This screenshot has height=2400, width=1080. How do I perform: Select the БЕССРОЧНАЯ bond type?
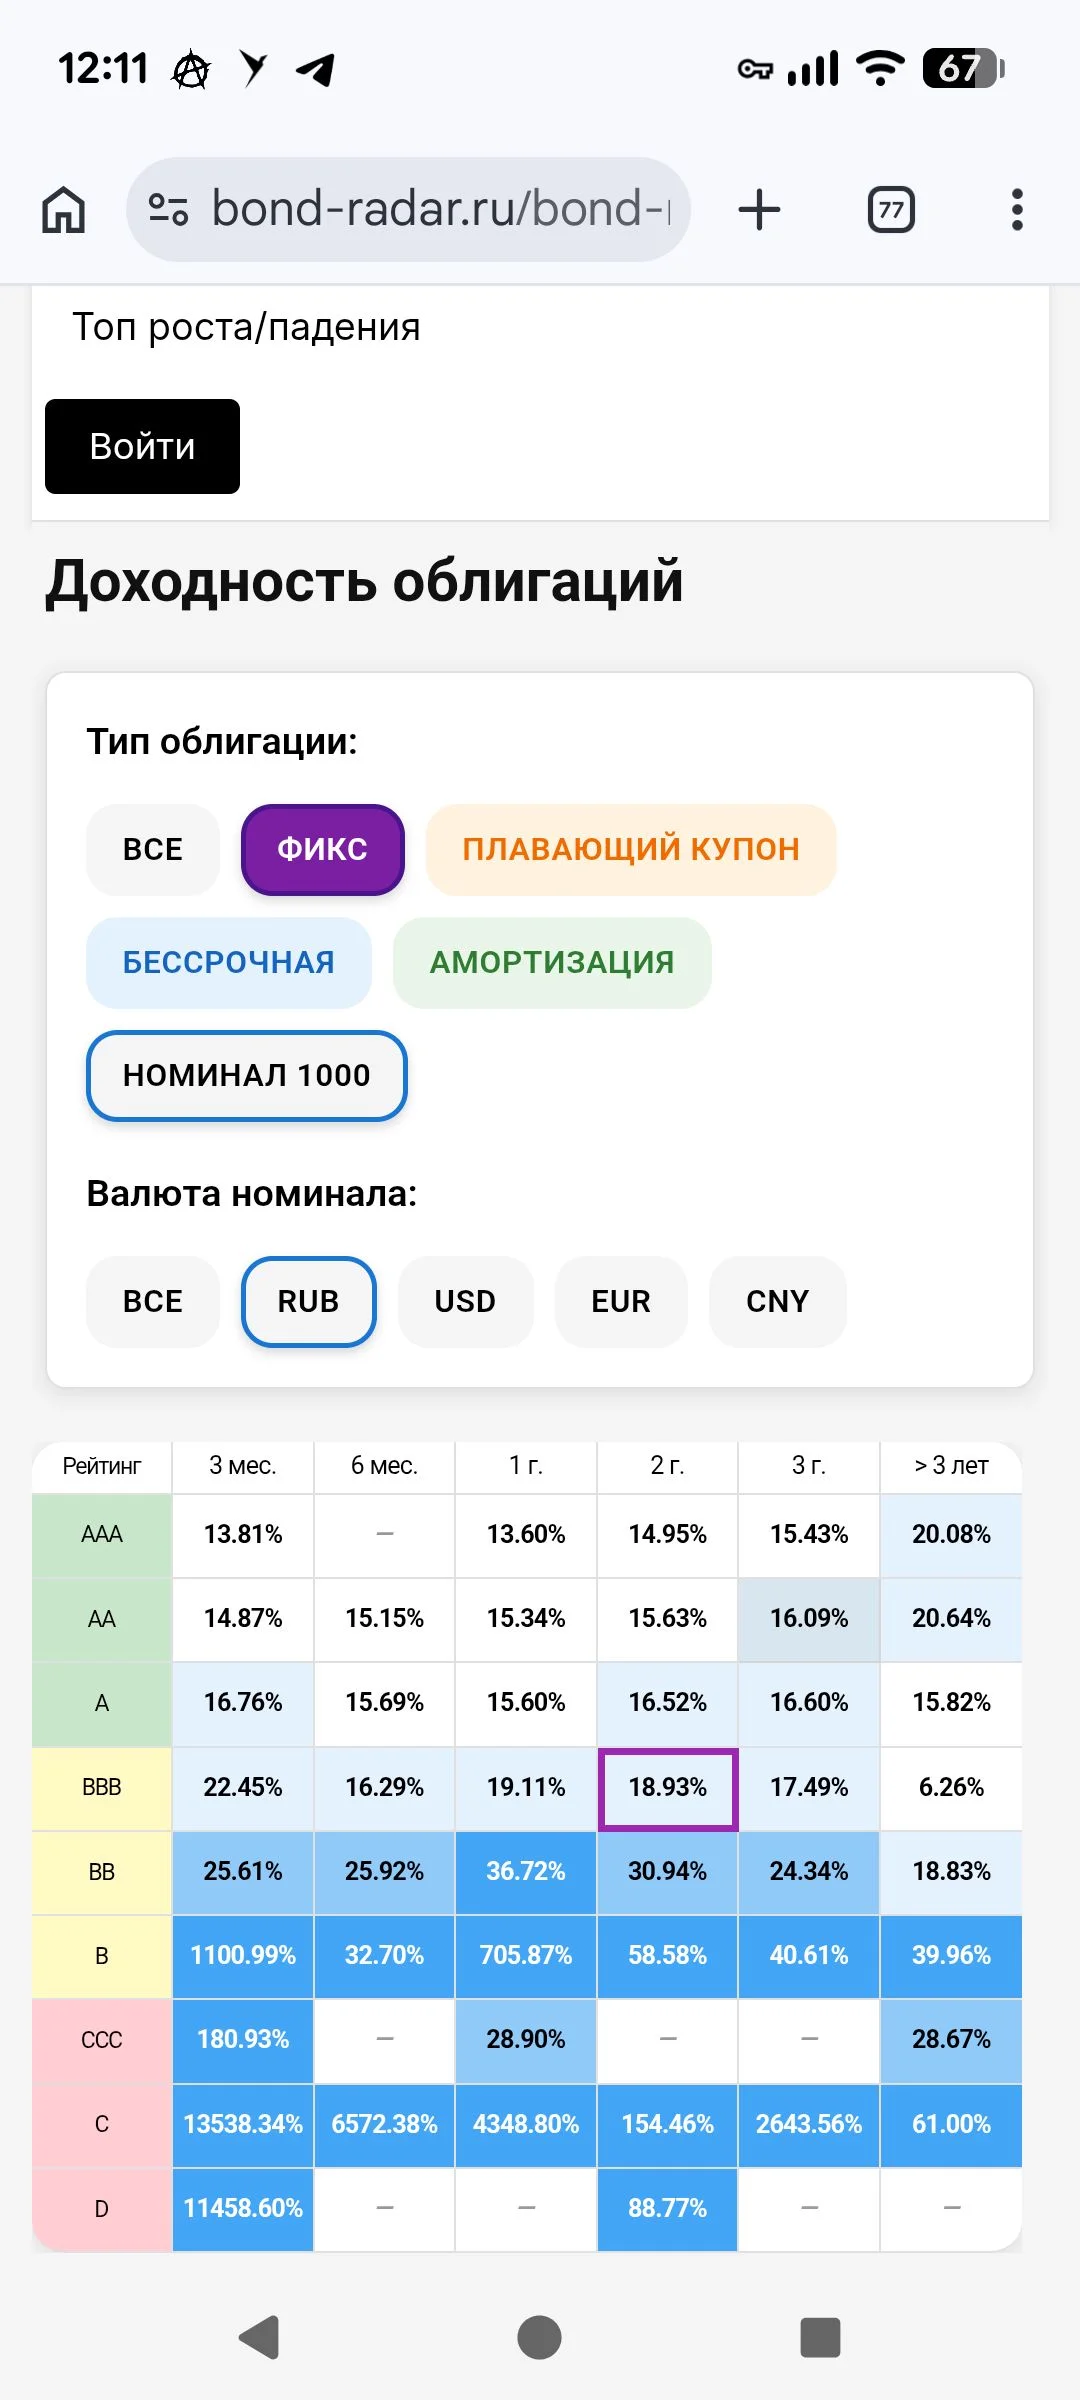point(229,962)
